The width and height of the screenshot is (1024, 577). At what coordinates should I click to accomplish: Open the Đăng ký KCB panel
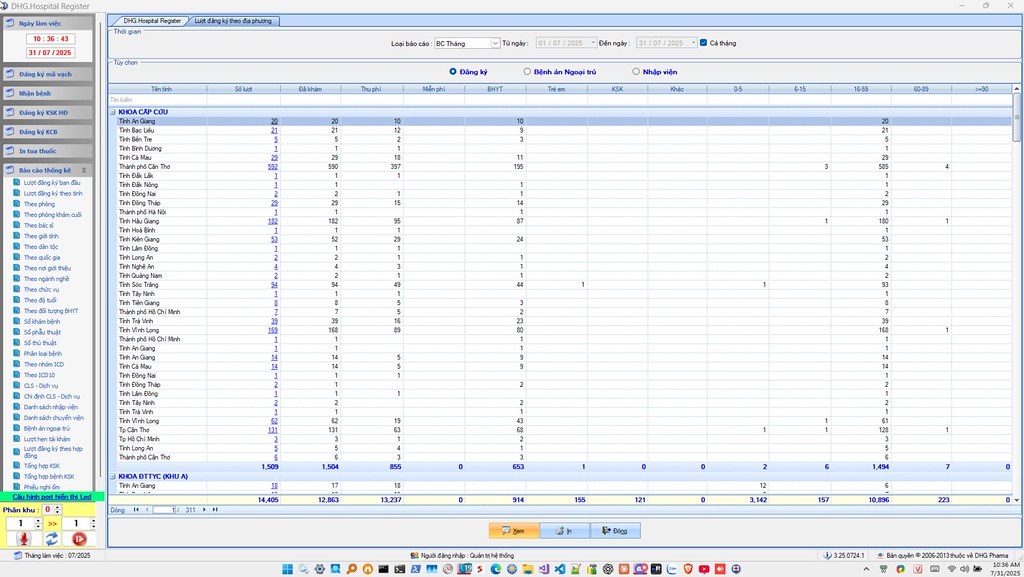point(48,131)
